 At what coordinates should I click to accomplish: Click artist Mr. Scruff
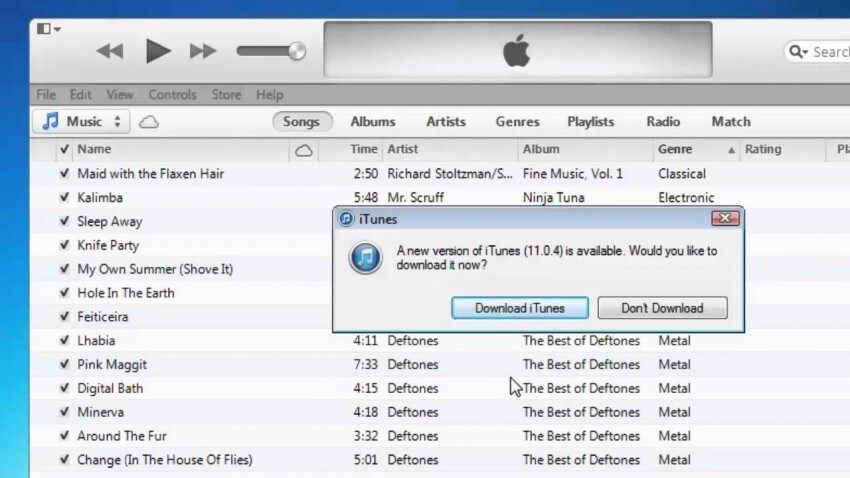[415, 197]
